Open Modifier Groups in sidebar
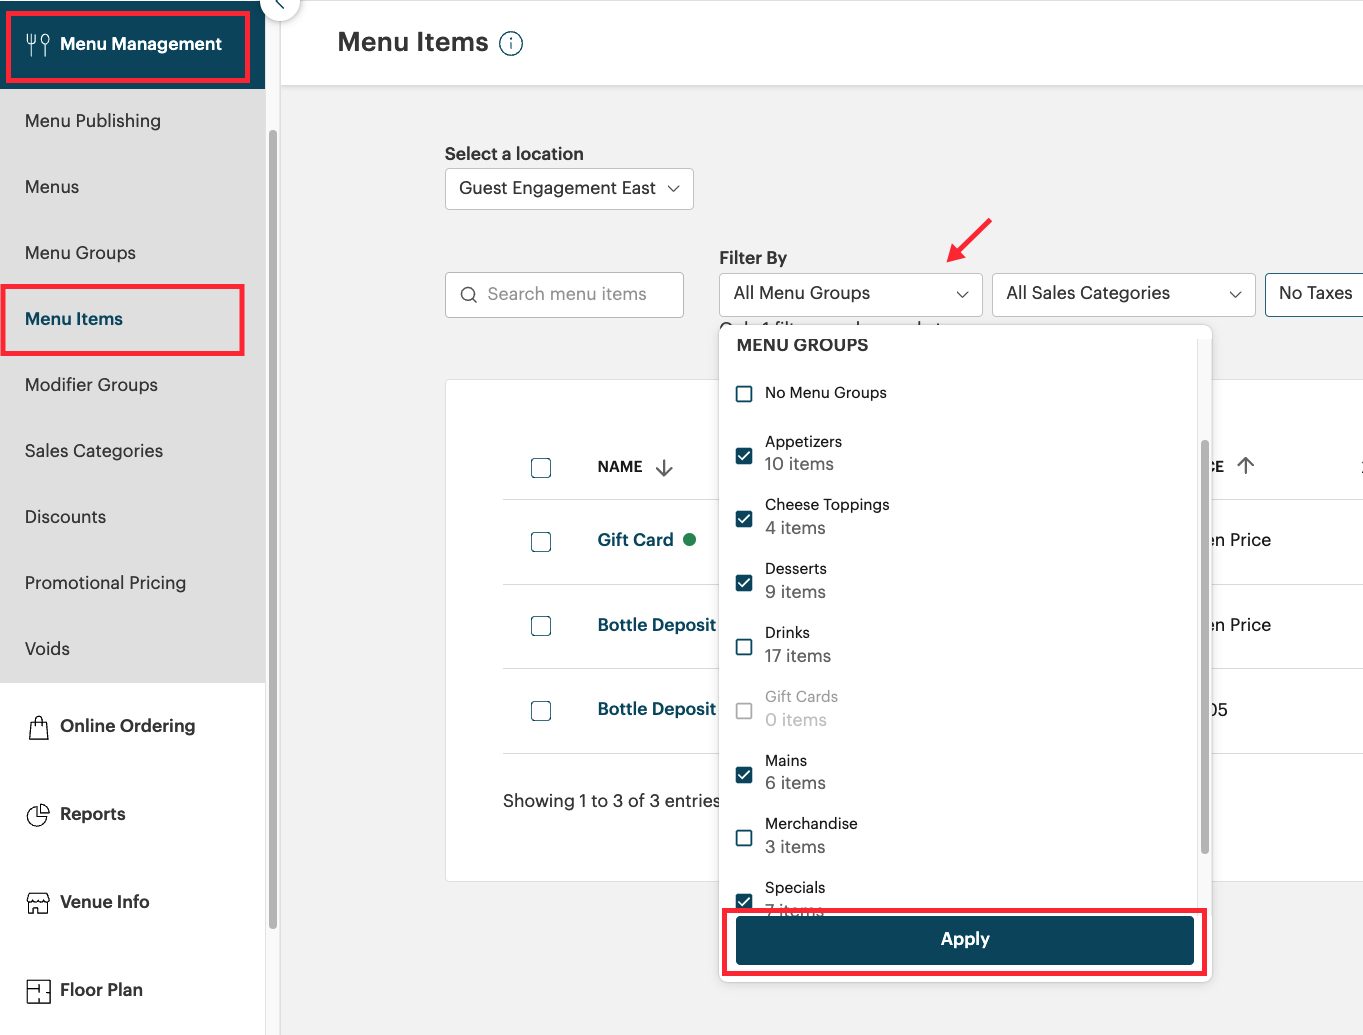Image resolution: width=1363 pixels, height=1035 pixels. [91, 385]
